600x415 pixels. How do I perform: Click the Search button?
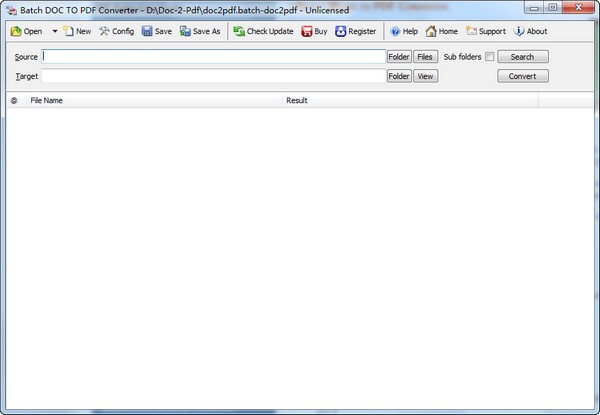tap(523, 57)
